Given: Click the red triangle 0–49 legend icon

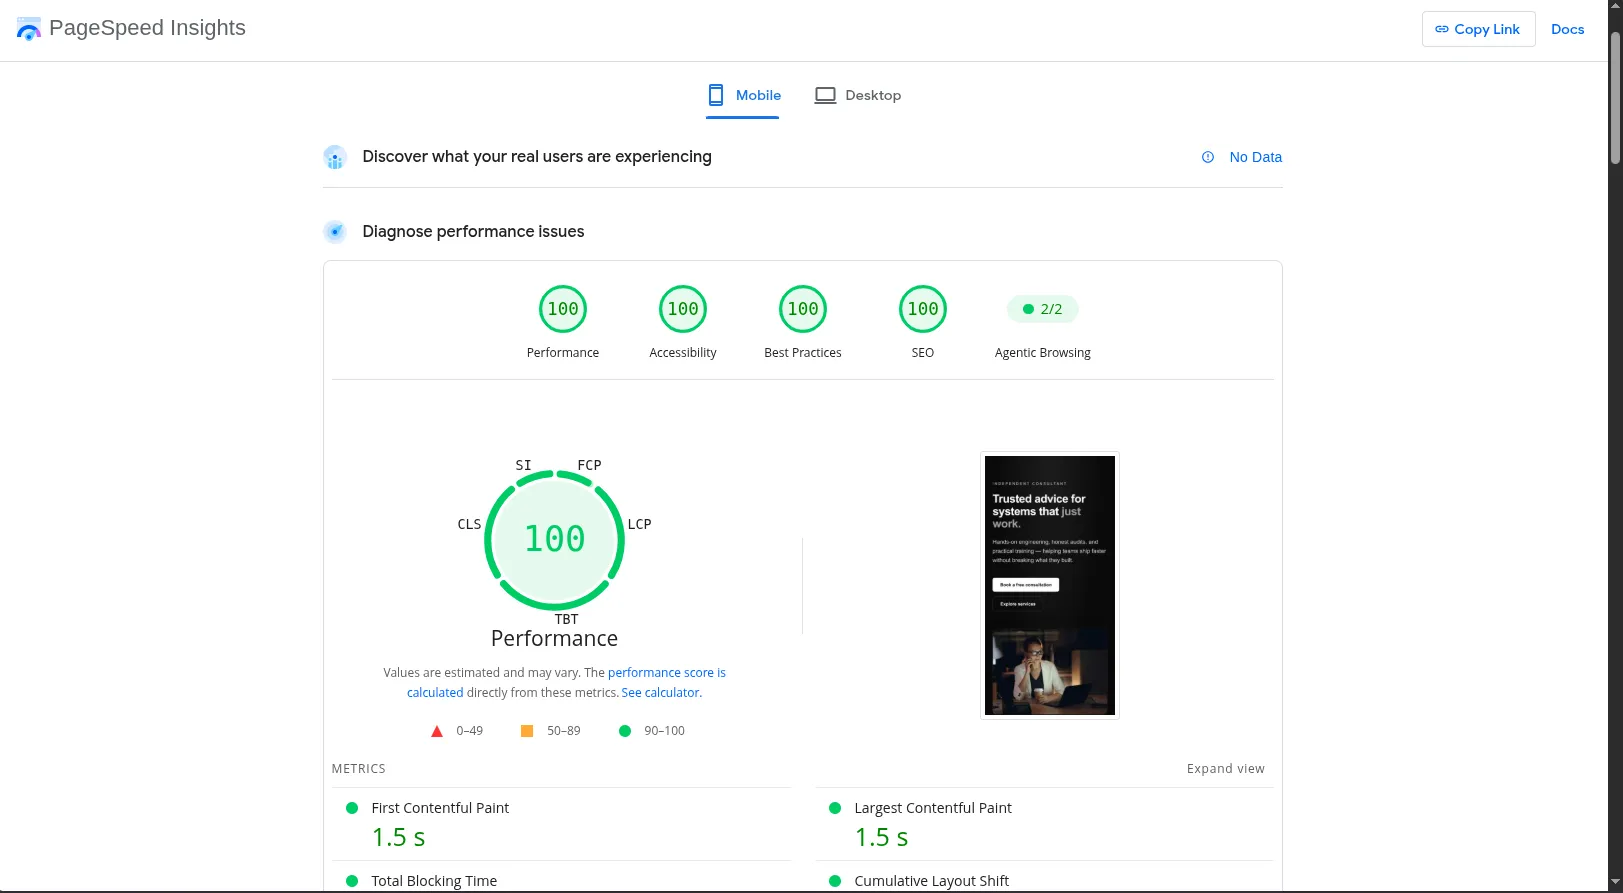Looking at the screenshot, I should tap(437, 731).
